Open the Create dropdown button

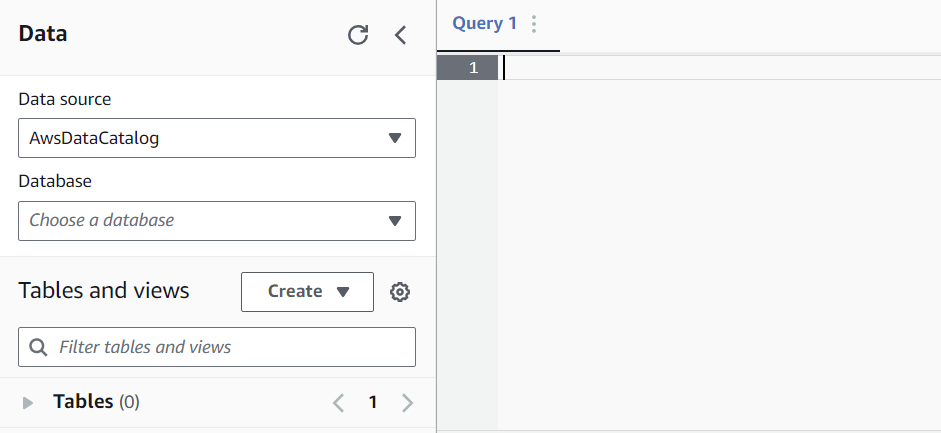tap(307, 292)
